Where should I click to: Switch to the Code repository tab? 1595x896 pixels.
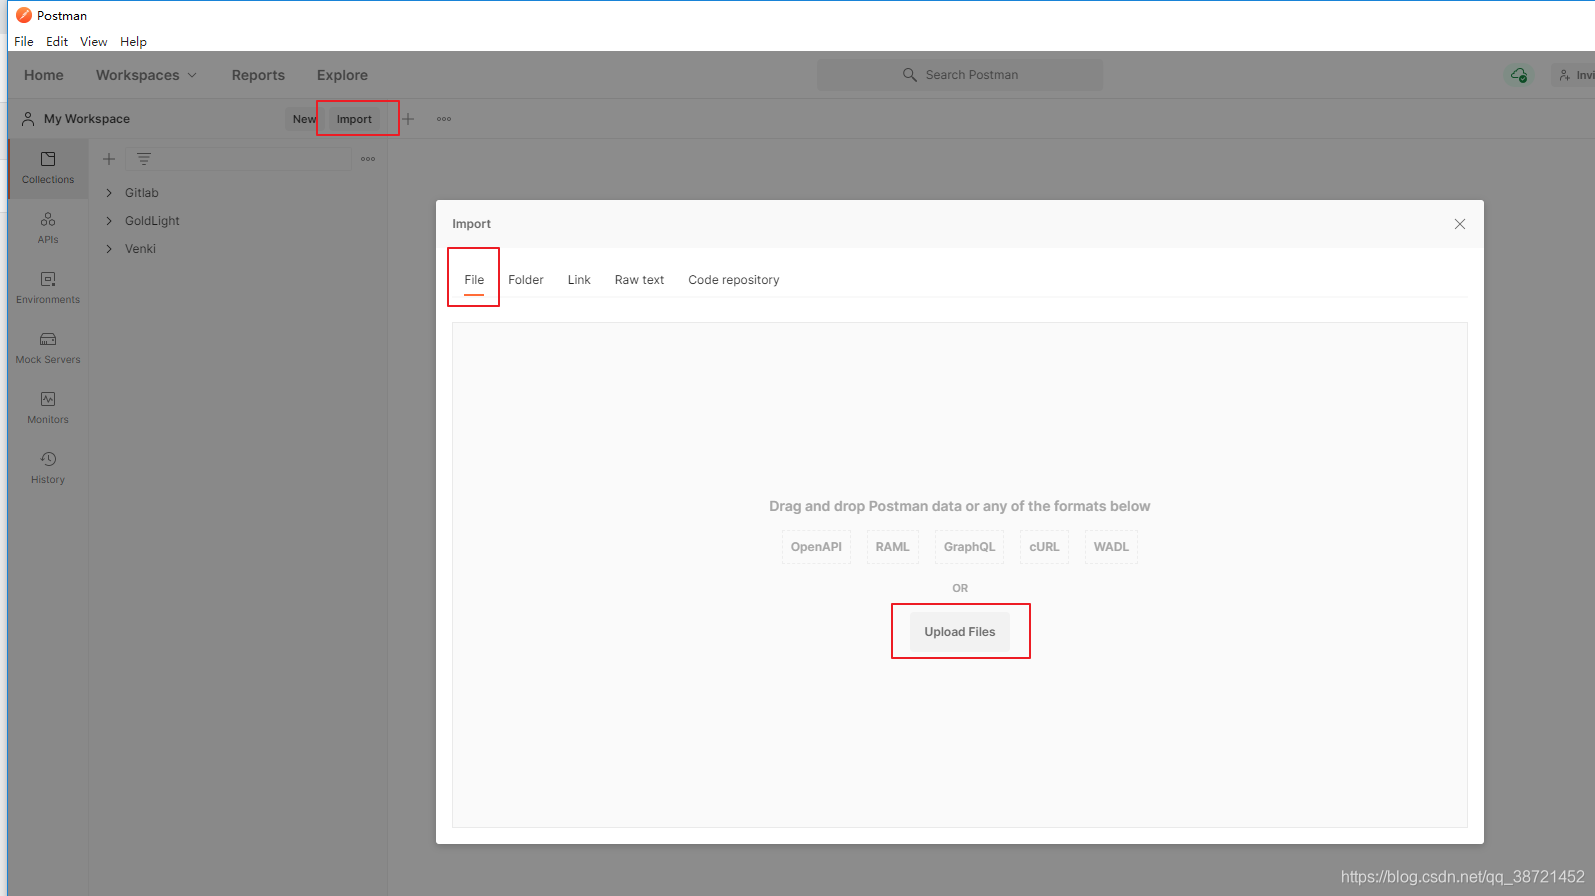(x=734, y=280)
